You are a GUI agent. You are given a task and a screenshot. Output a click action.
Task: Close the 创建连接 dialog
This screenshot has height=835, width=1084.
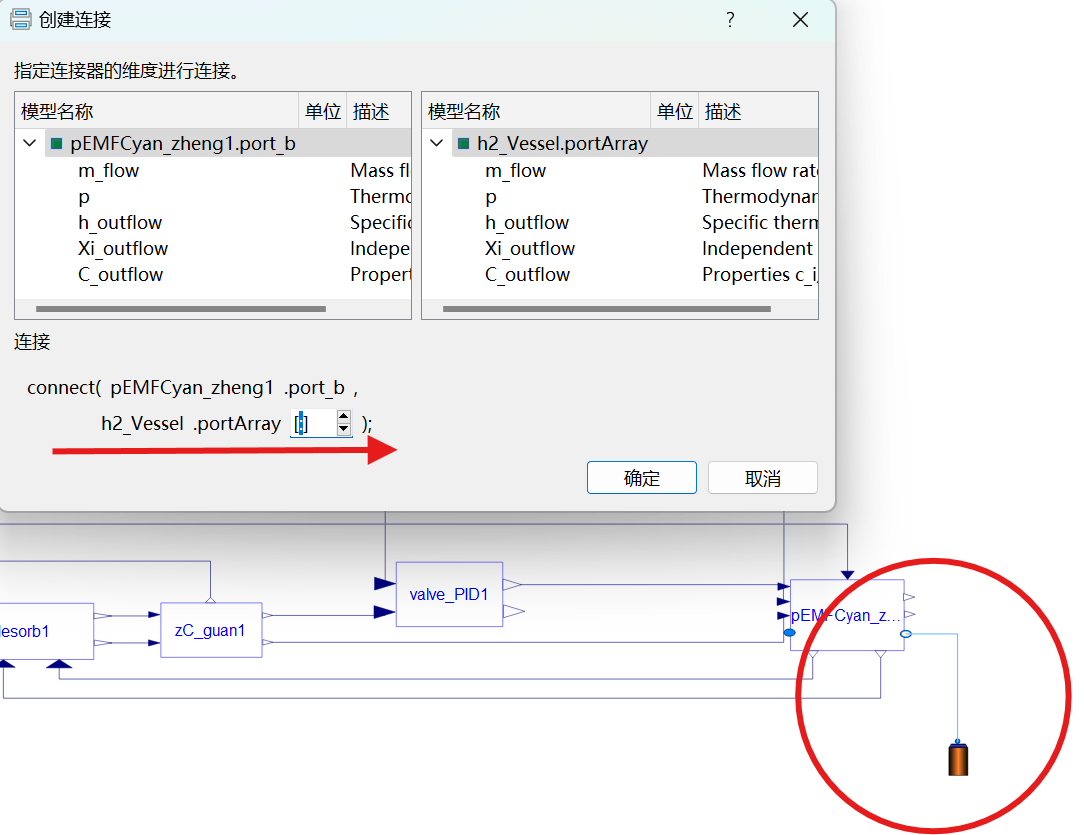pyautogui.click(x=801, y=20)
